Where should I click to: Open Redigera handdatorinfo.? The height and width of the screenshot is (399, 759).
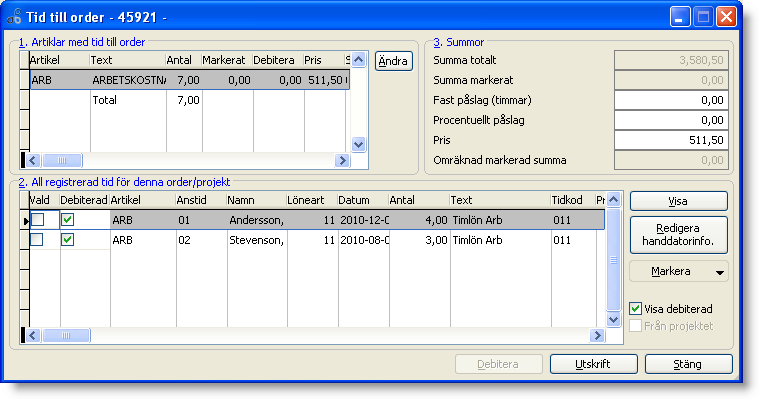point(679,235)
